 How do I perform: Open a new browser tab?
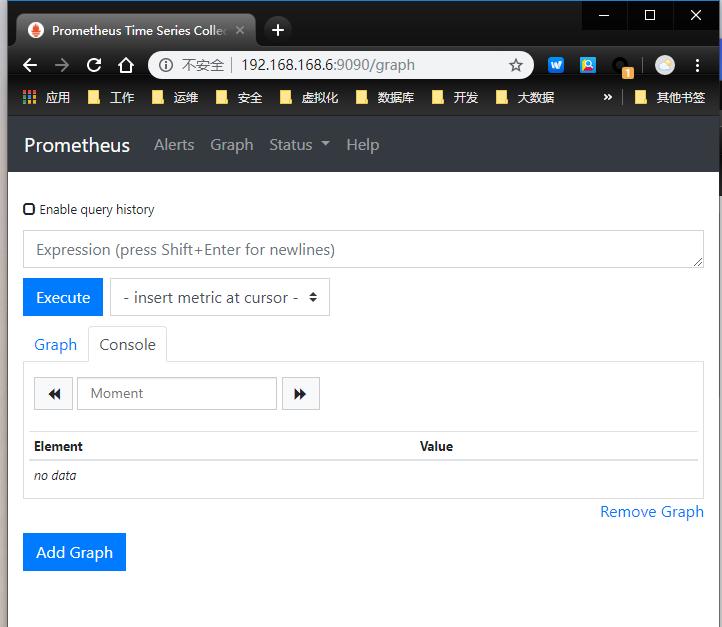tap(278, 30)
